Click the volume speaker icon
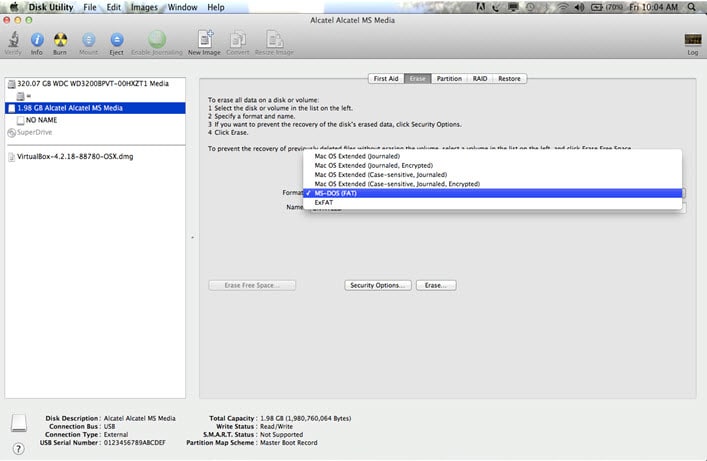Viewport: 707px width, 461px height. point(579,7)
